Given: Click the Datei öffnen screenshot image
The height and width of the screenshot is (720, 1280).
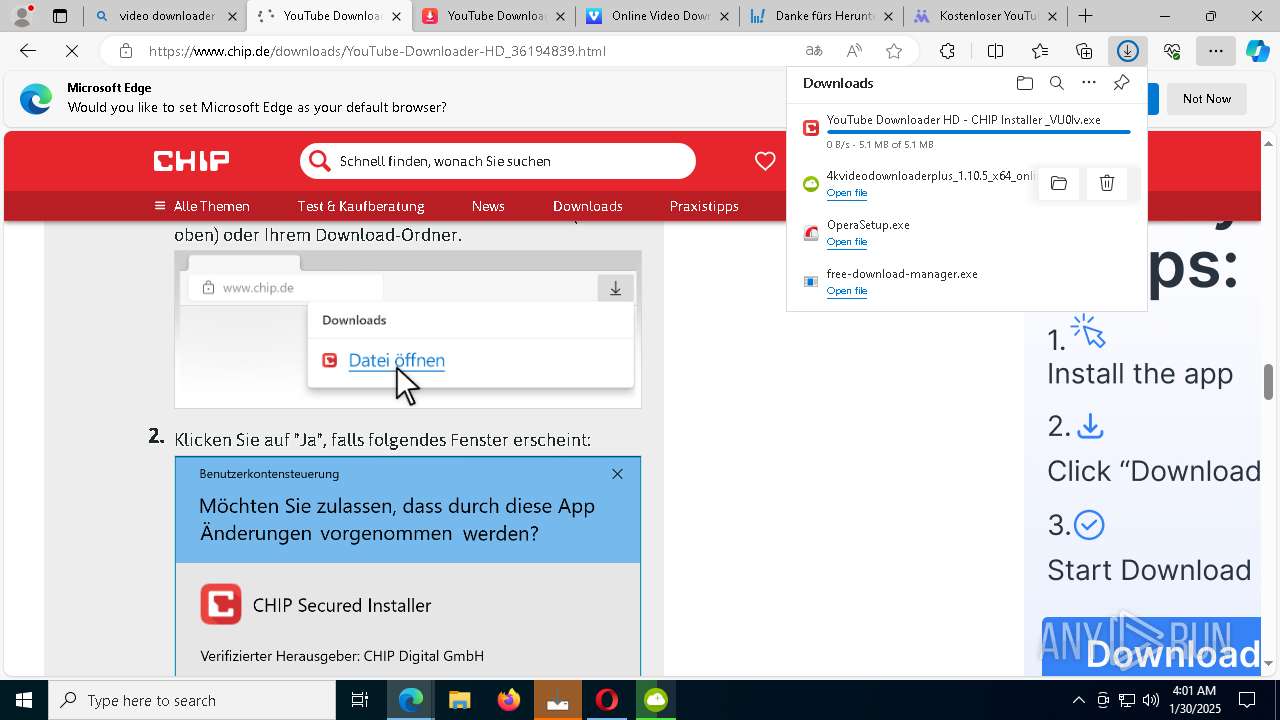Looking at the screenshot, I should click(408, 330).
